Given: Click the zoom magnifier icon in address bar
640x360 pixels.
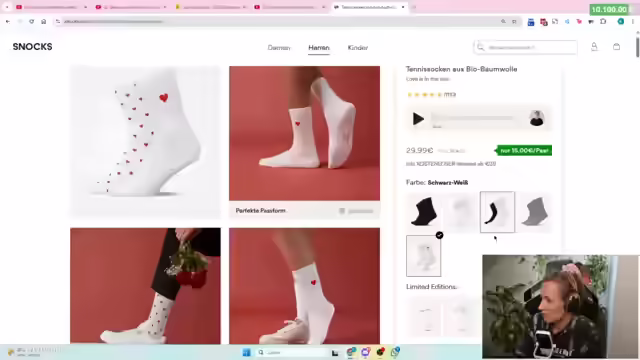Looking at the screenshot, I should pos(503,21).
